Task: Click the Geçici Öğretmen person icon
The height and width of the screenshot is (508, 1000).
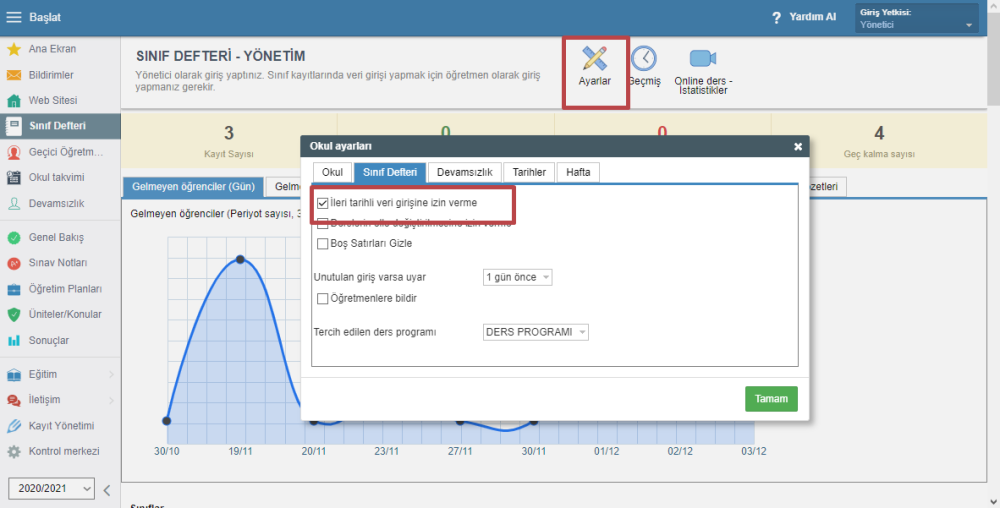Action: point(13,152)
